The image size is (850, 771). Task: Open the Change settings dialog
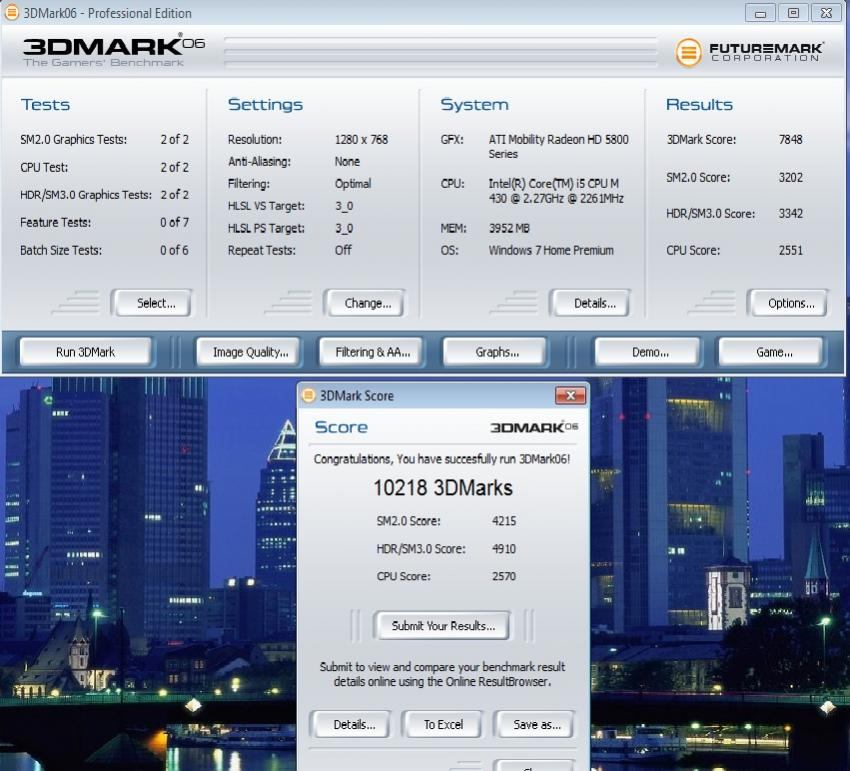pos(364,303)
